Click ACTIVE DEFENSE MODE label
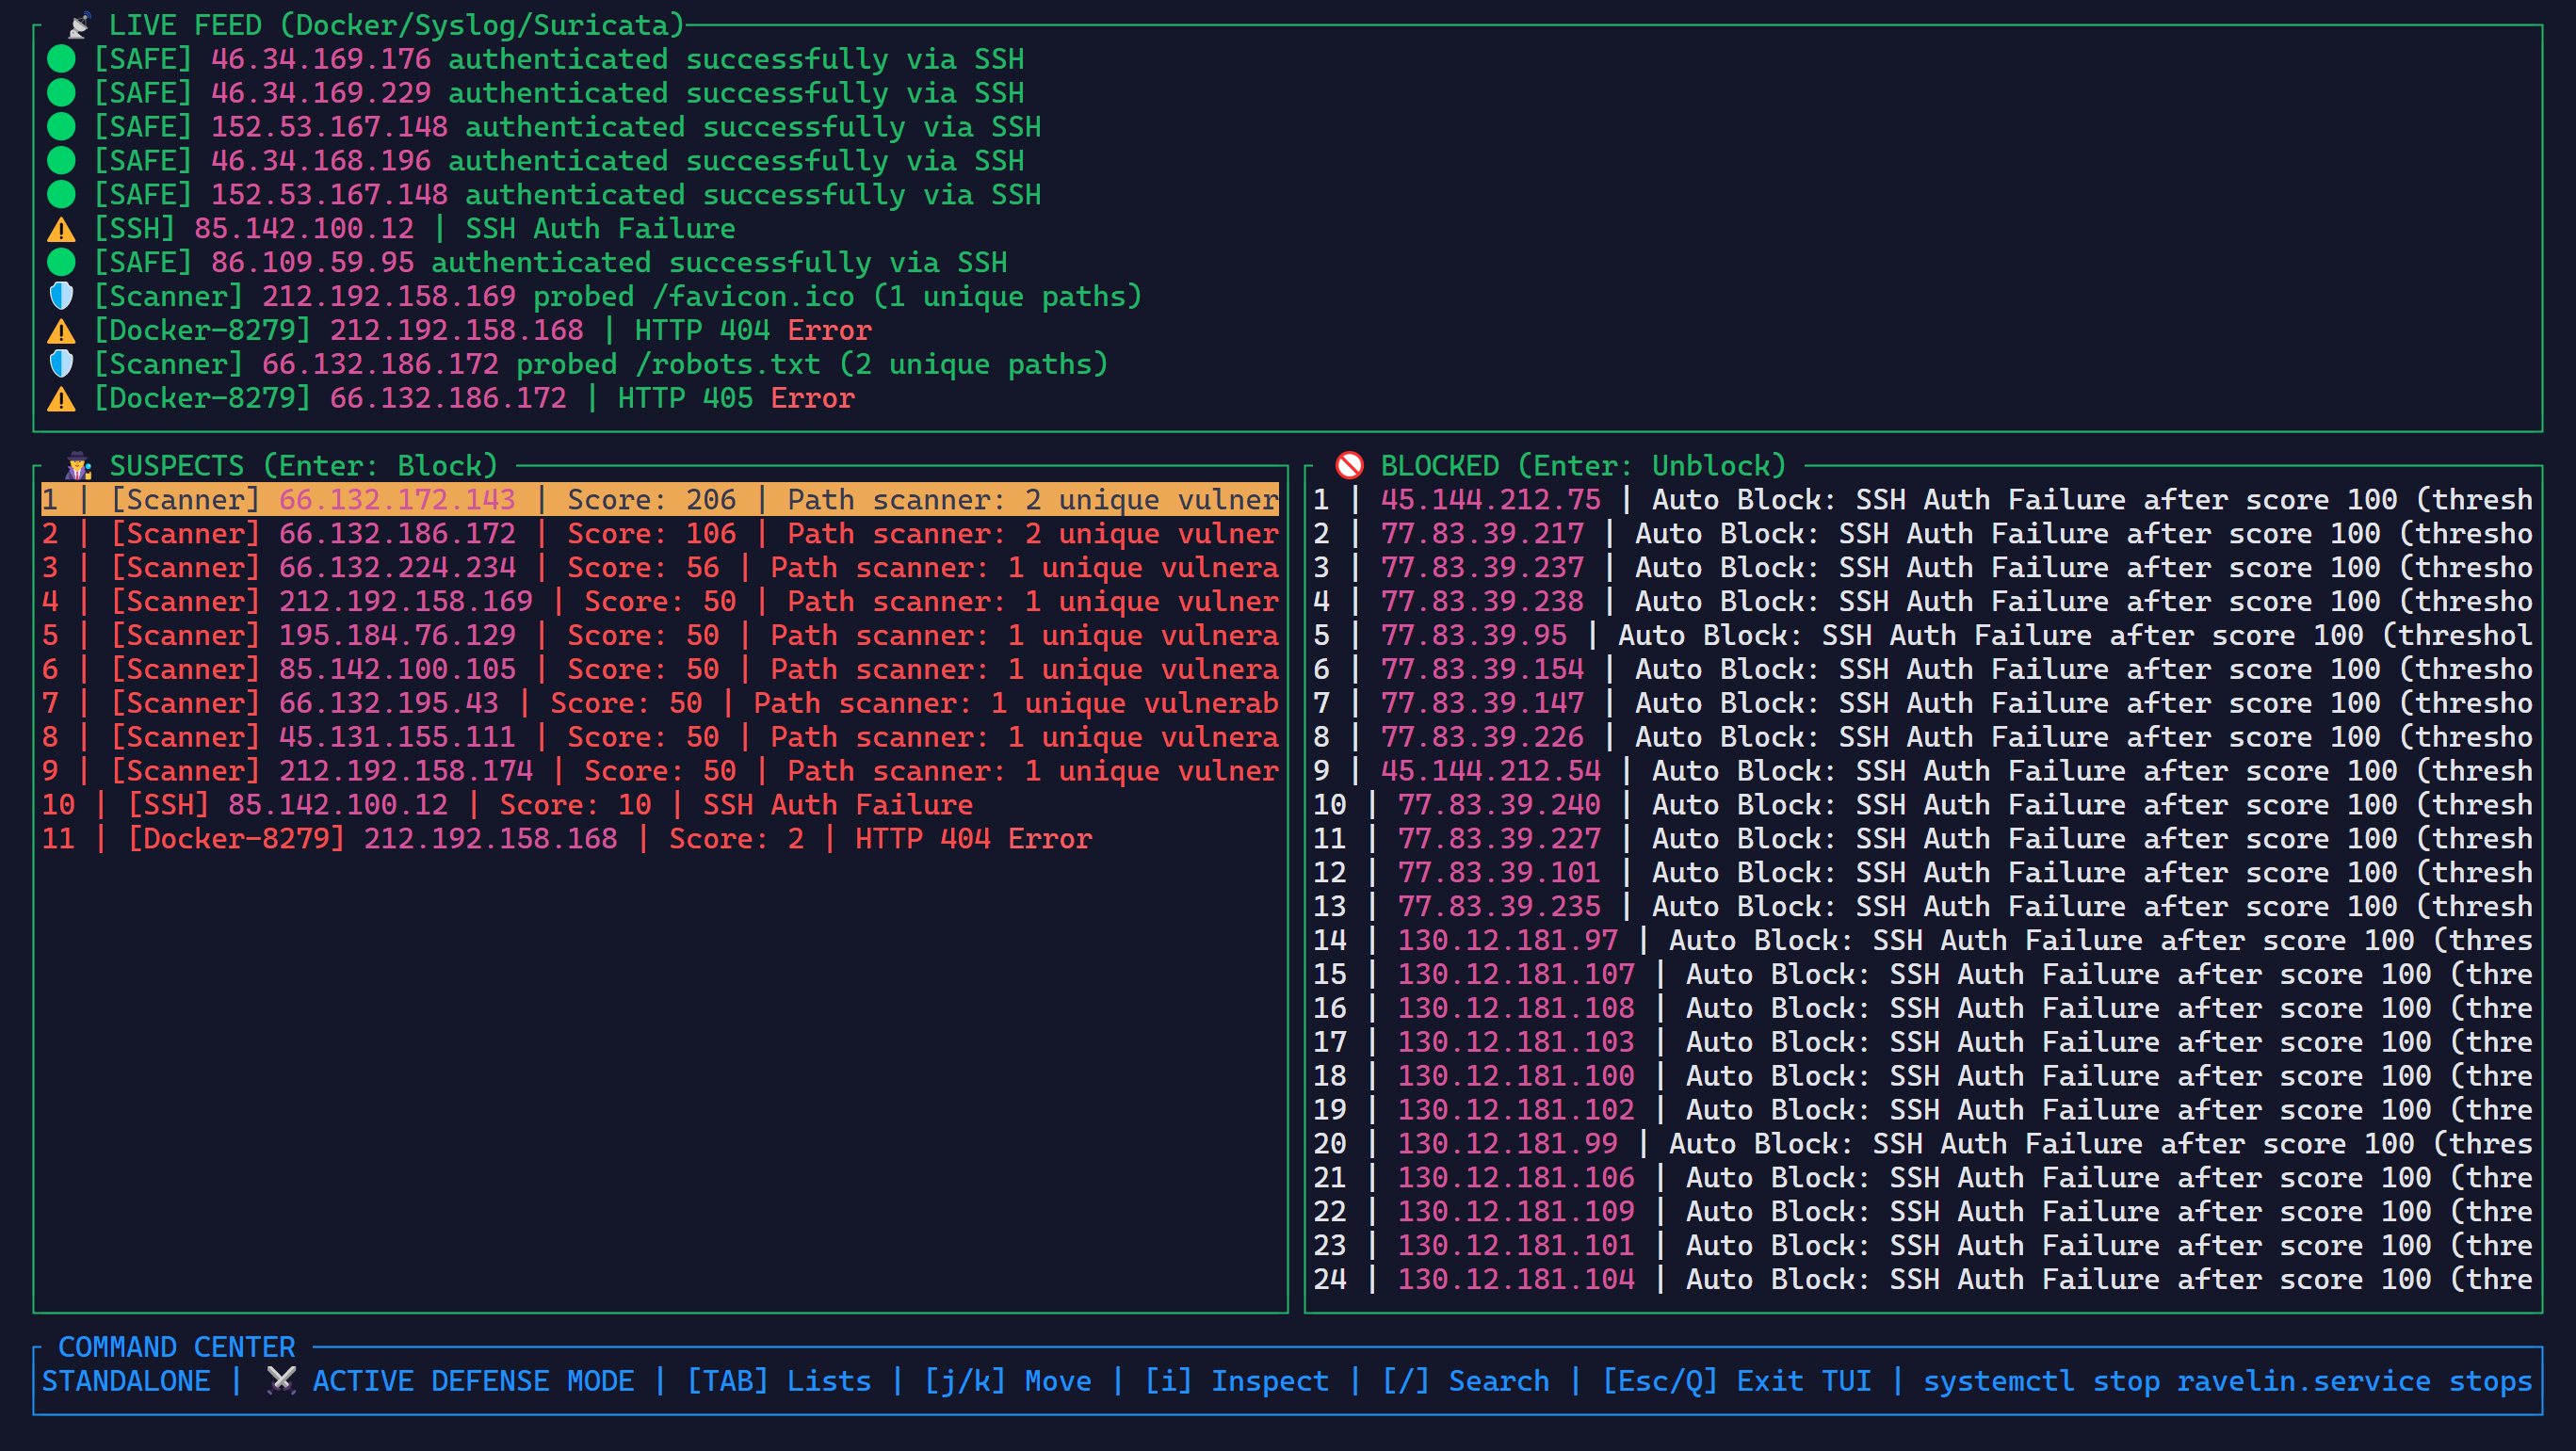2576x1451 pixels. 474,1381
